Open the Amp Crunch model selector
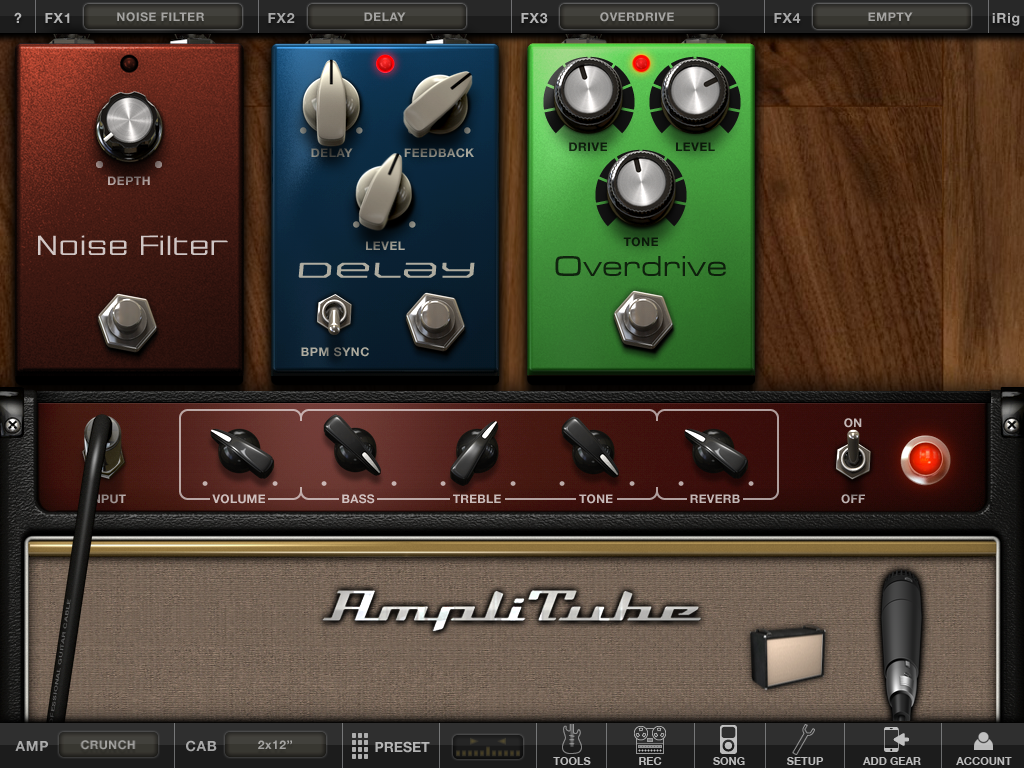Image resolution: width=1024 pixels, height=768 pixels. [108, 745]
